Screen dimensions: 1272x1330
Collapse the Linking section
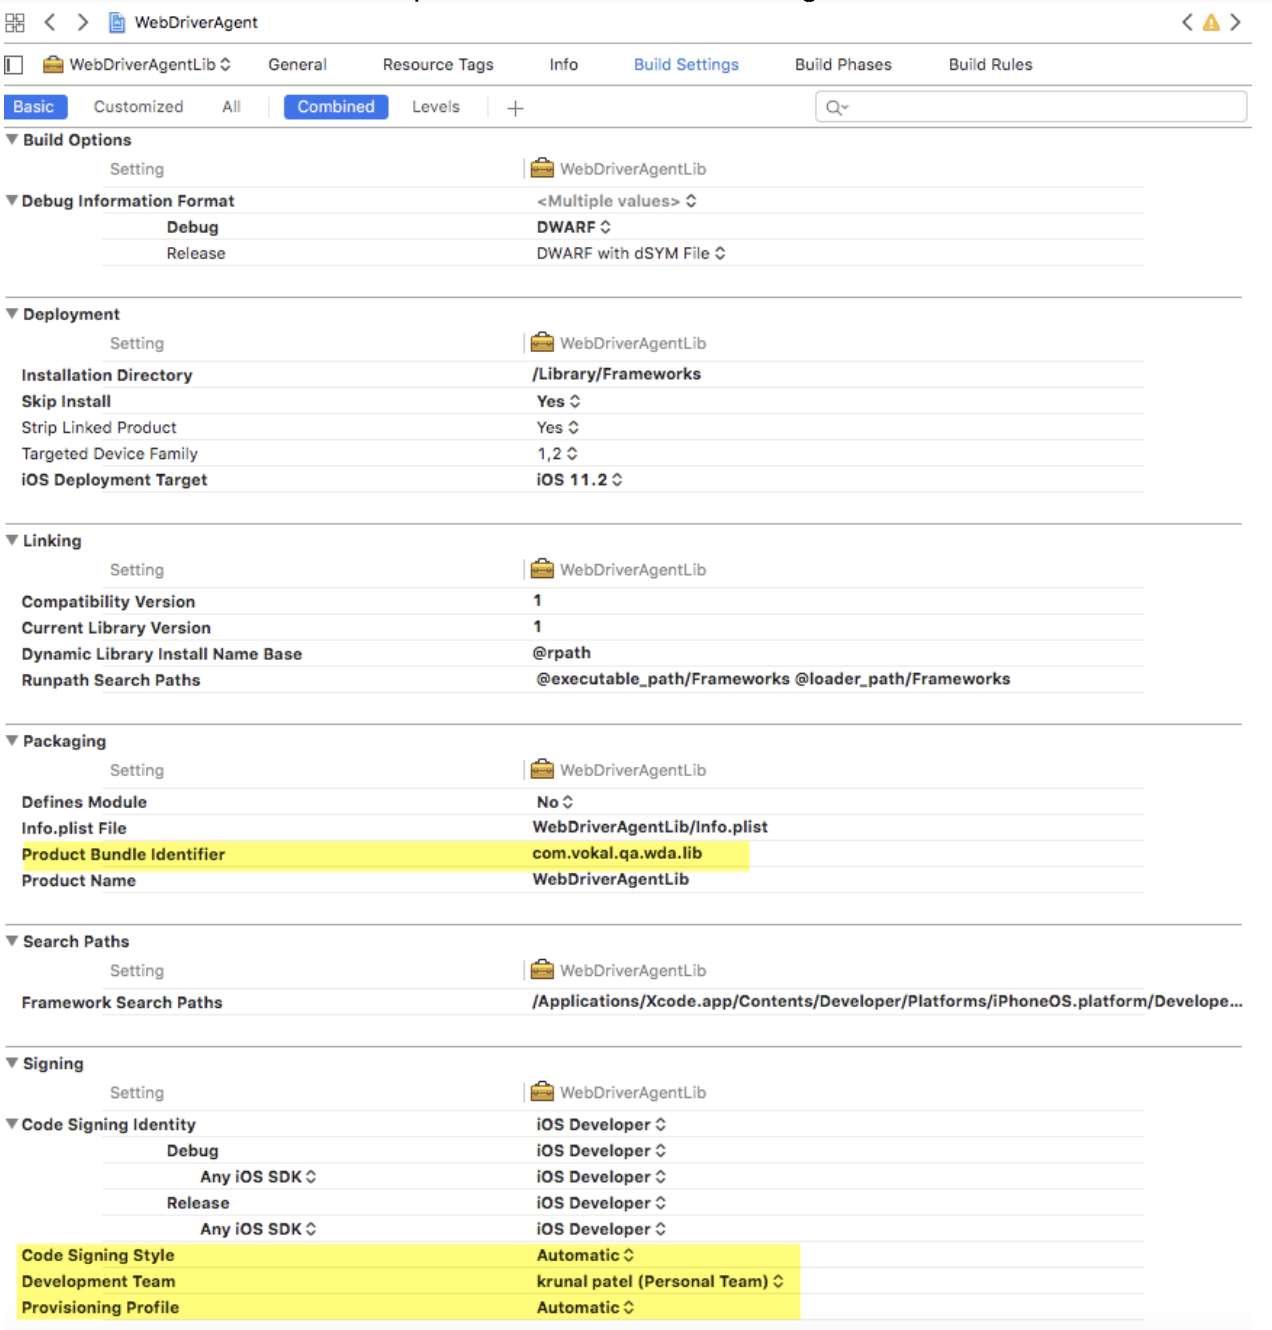(x=12, y=540)
